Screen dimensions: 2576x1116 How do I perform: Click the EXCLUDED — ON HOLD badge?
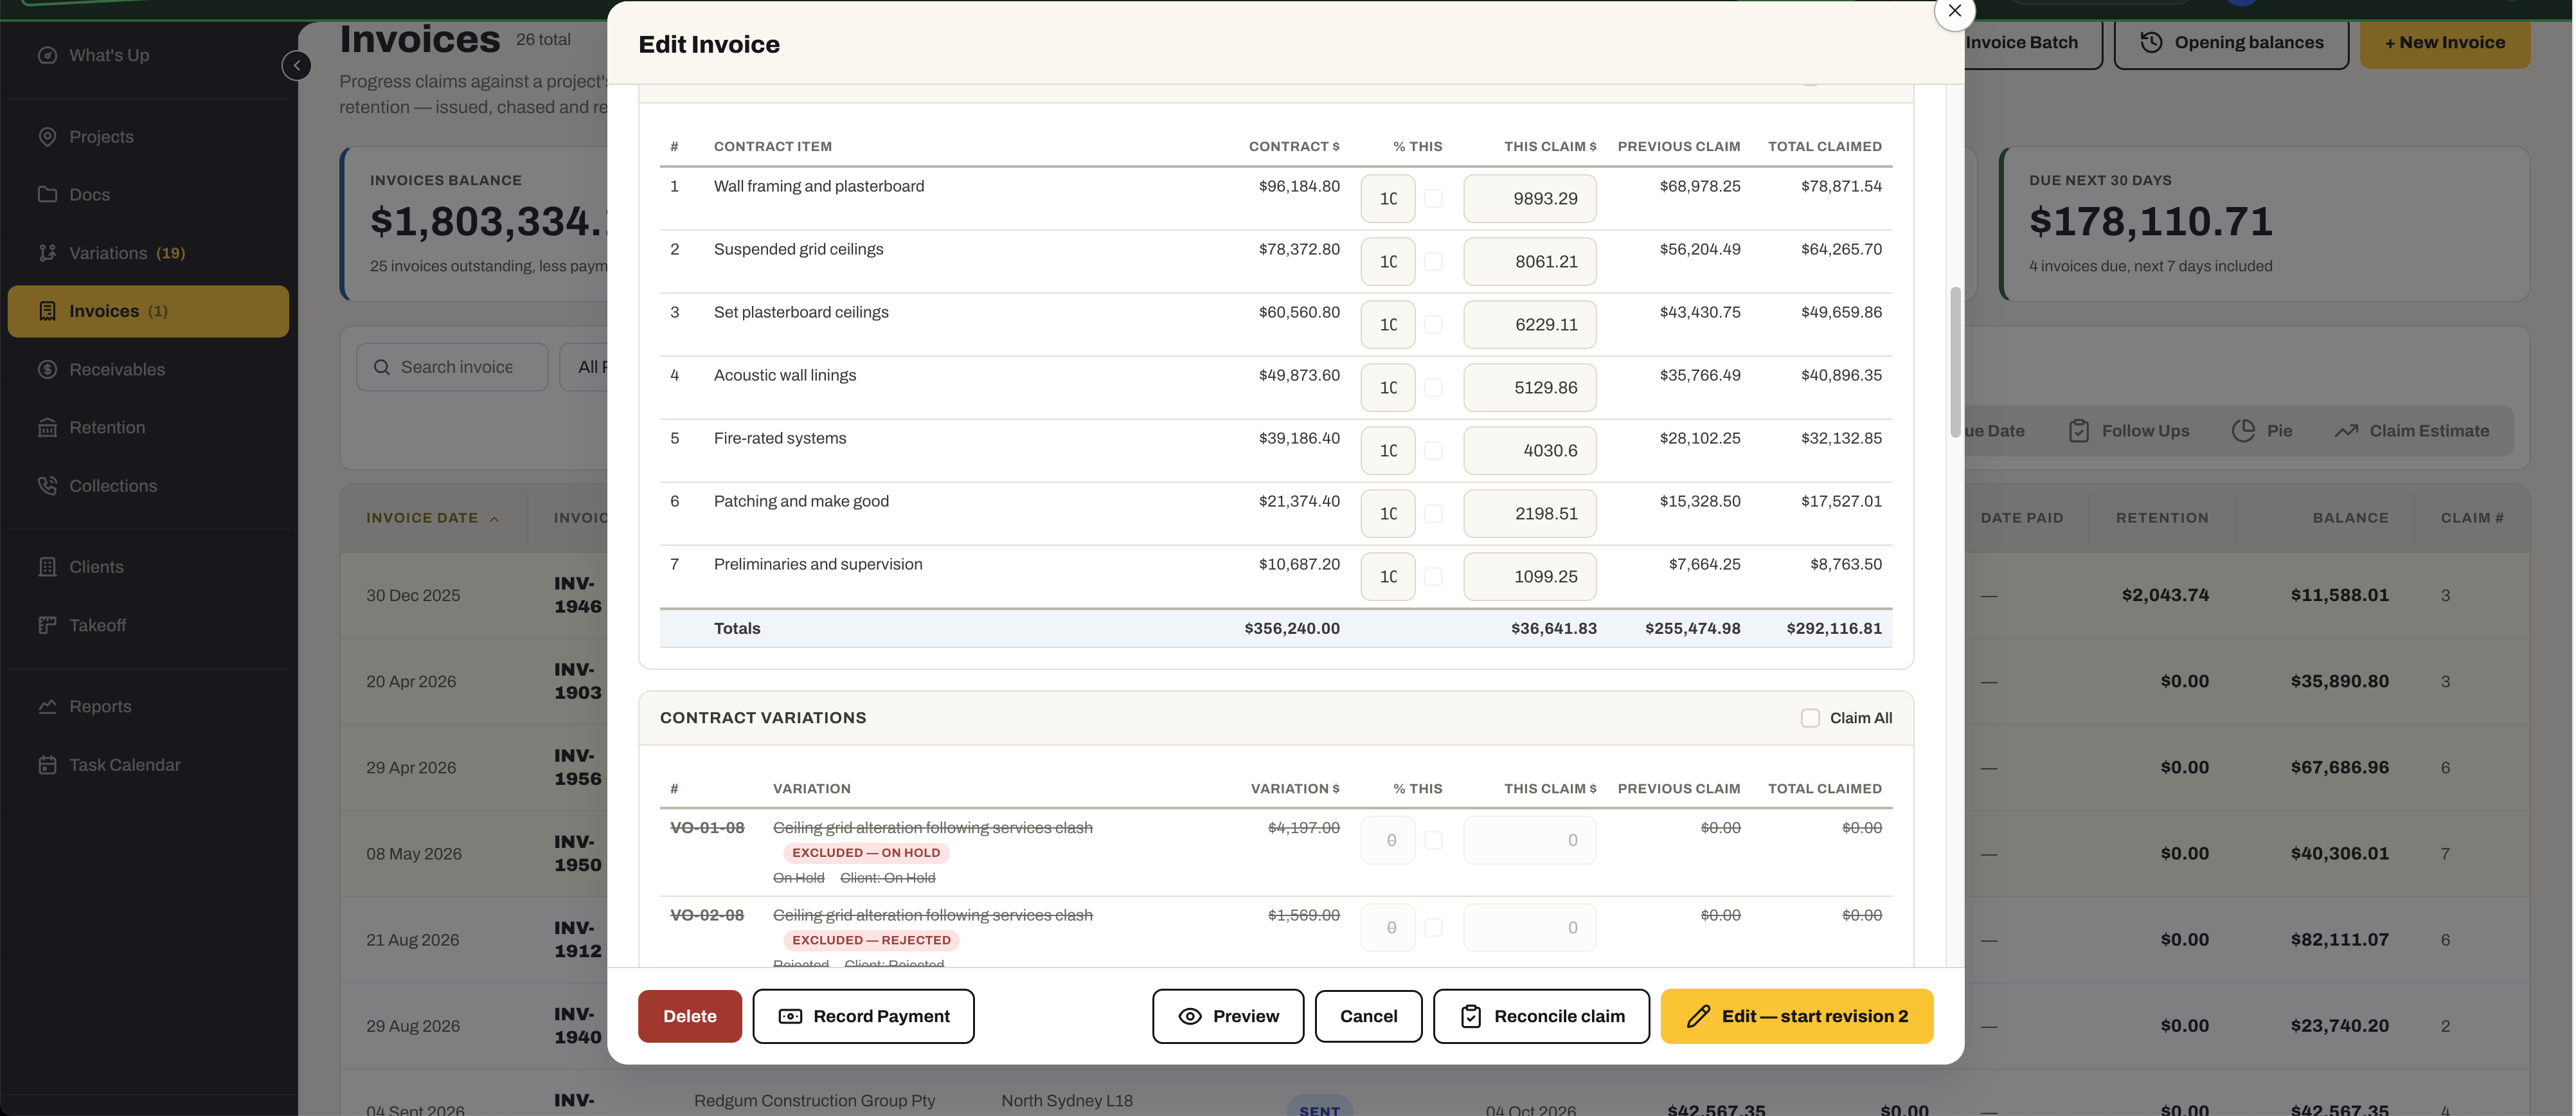coord(866,853)
